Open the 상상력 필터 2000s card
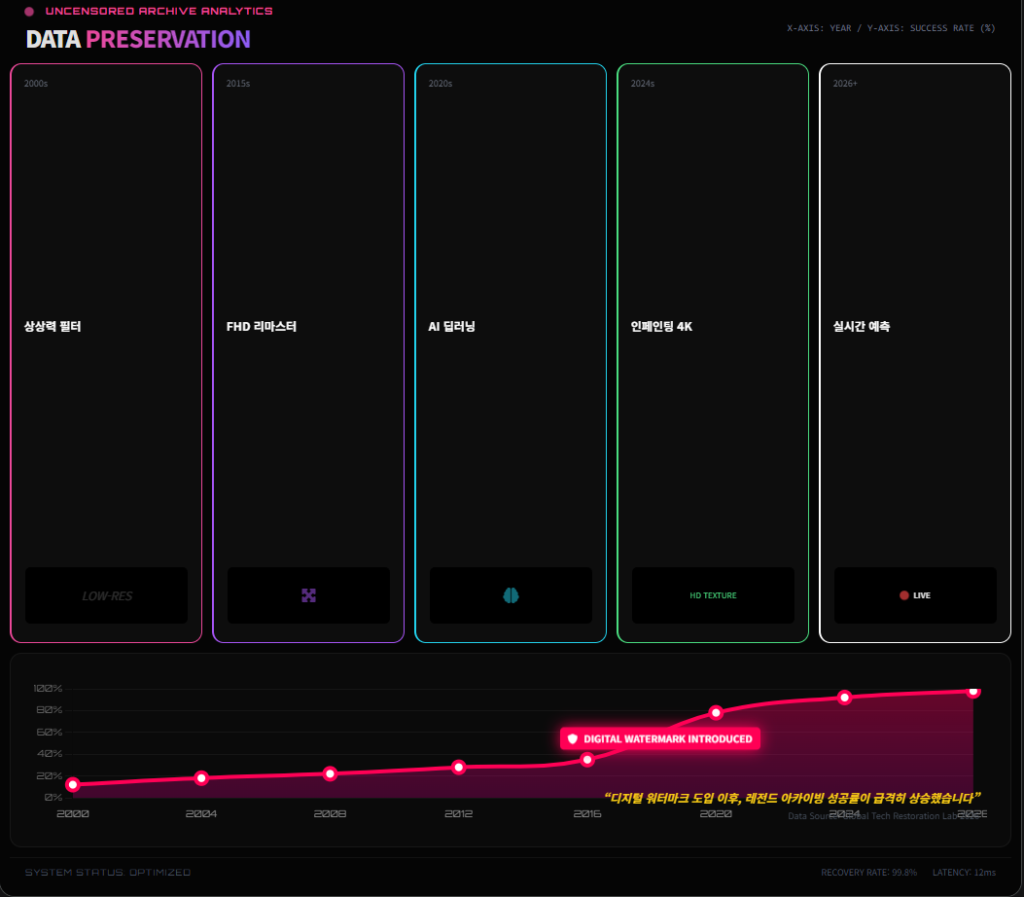 [106, 352]
